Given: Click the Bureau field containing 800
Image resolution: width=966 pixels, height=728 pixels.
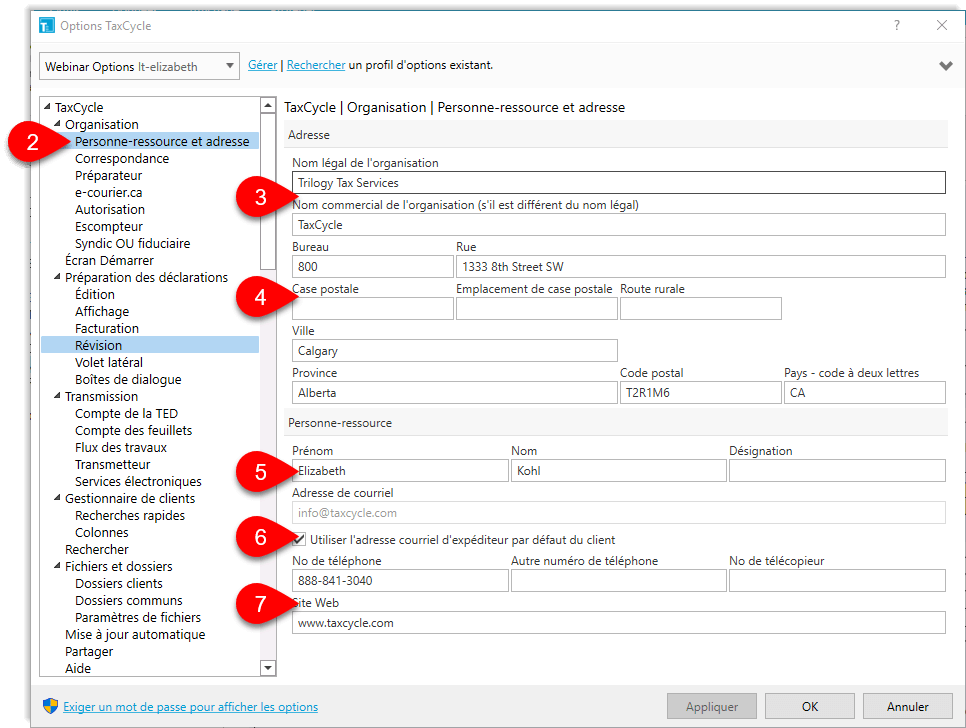Looking at the screenshot, I should (373, 267).
